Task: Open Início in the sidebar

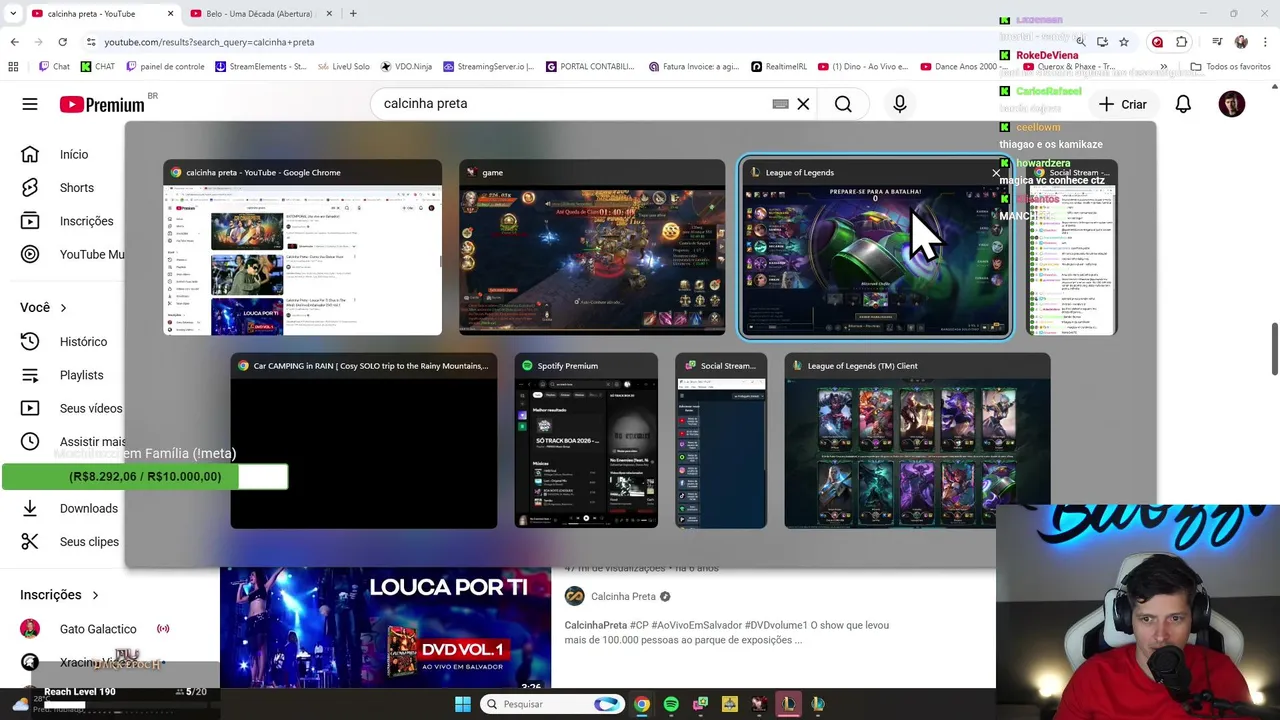Action: coord(74,154)
